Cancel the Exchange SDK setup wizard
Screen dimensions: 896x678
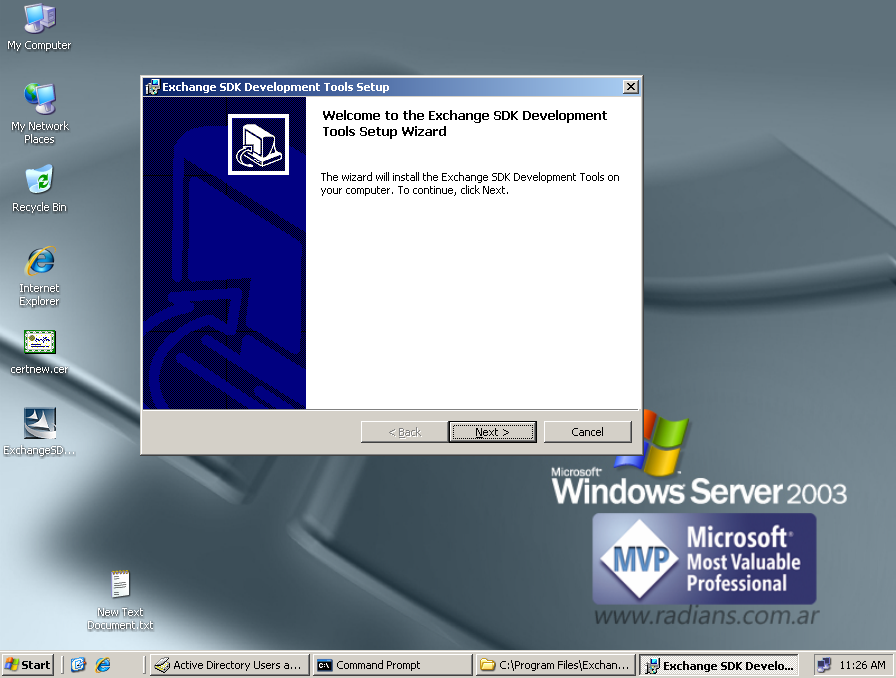tap(587, 432)
